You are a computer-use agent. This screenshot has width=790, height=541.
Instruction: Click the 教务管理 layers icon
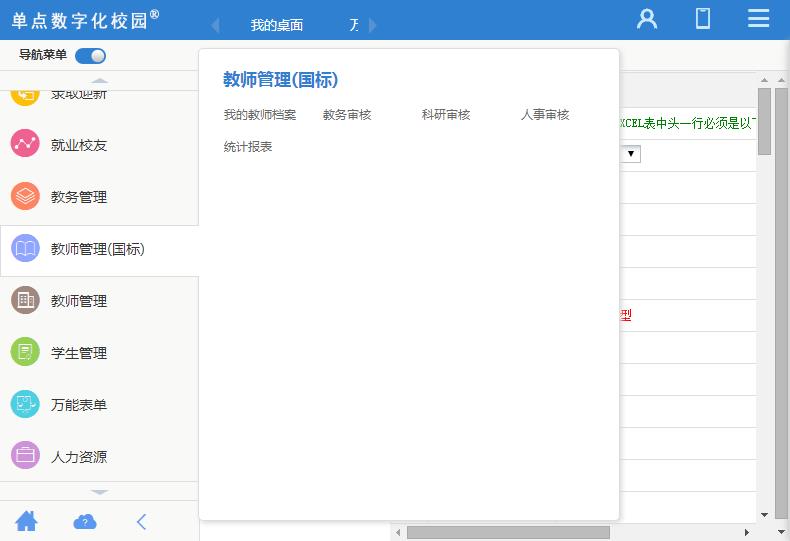pyautogui.click(x=25, y=195)
